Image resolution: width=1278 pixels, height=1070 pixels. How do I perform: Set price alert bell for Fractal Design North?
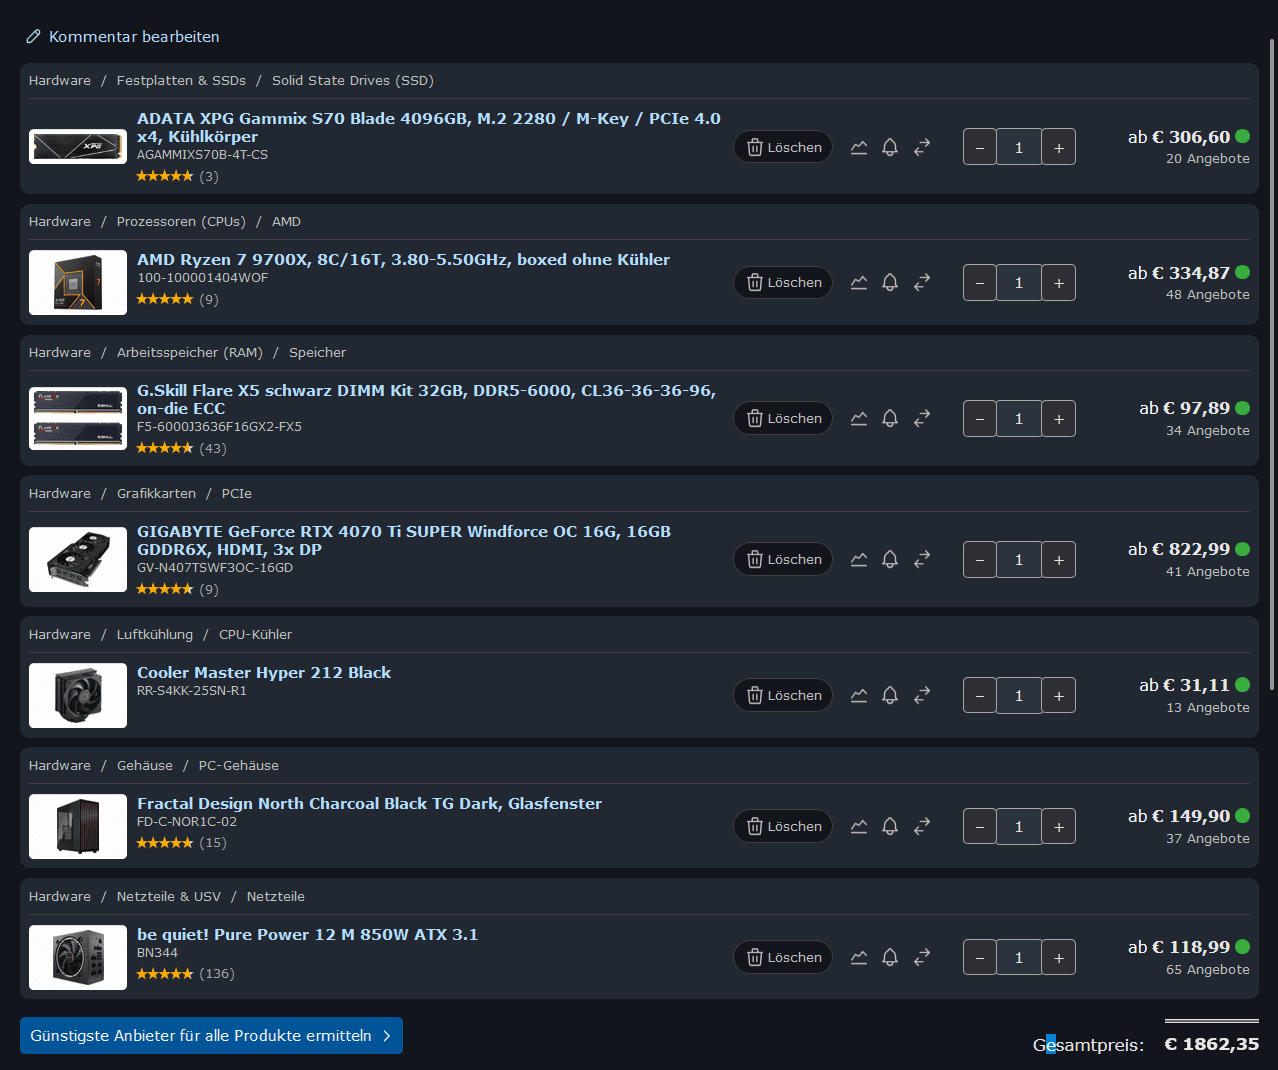(x=890, y=826)
